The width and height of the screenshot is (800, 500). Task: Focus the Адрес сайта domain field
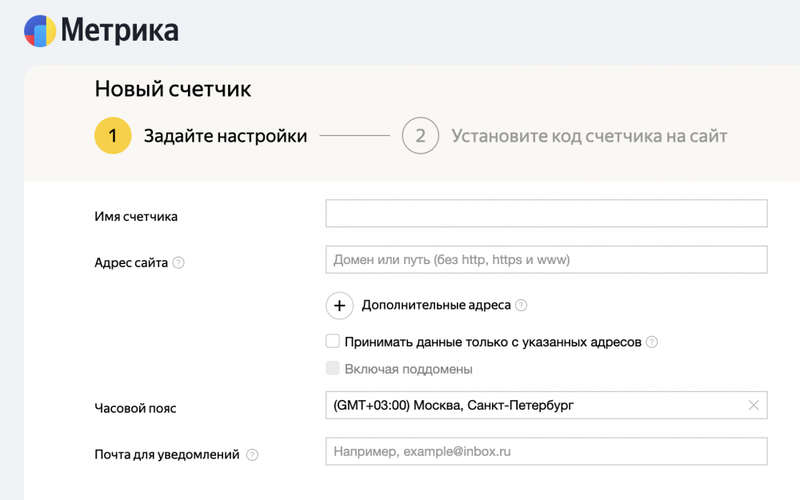click(546, 260)
